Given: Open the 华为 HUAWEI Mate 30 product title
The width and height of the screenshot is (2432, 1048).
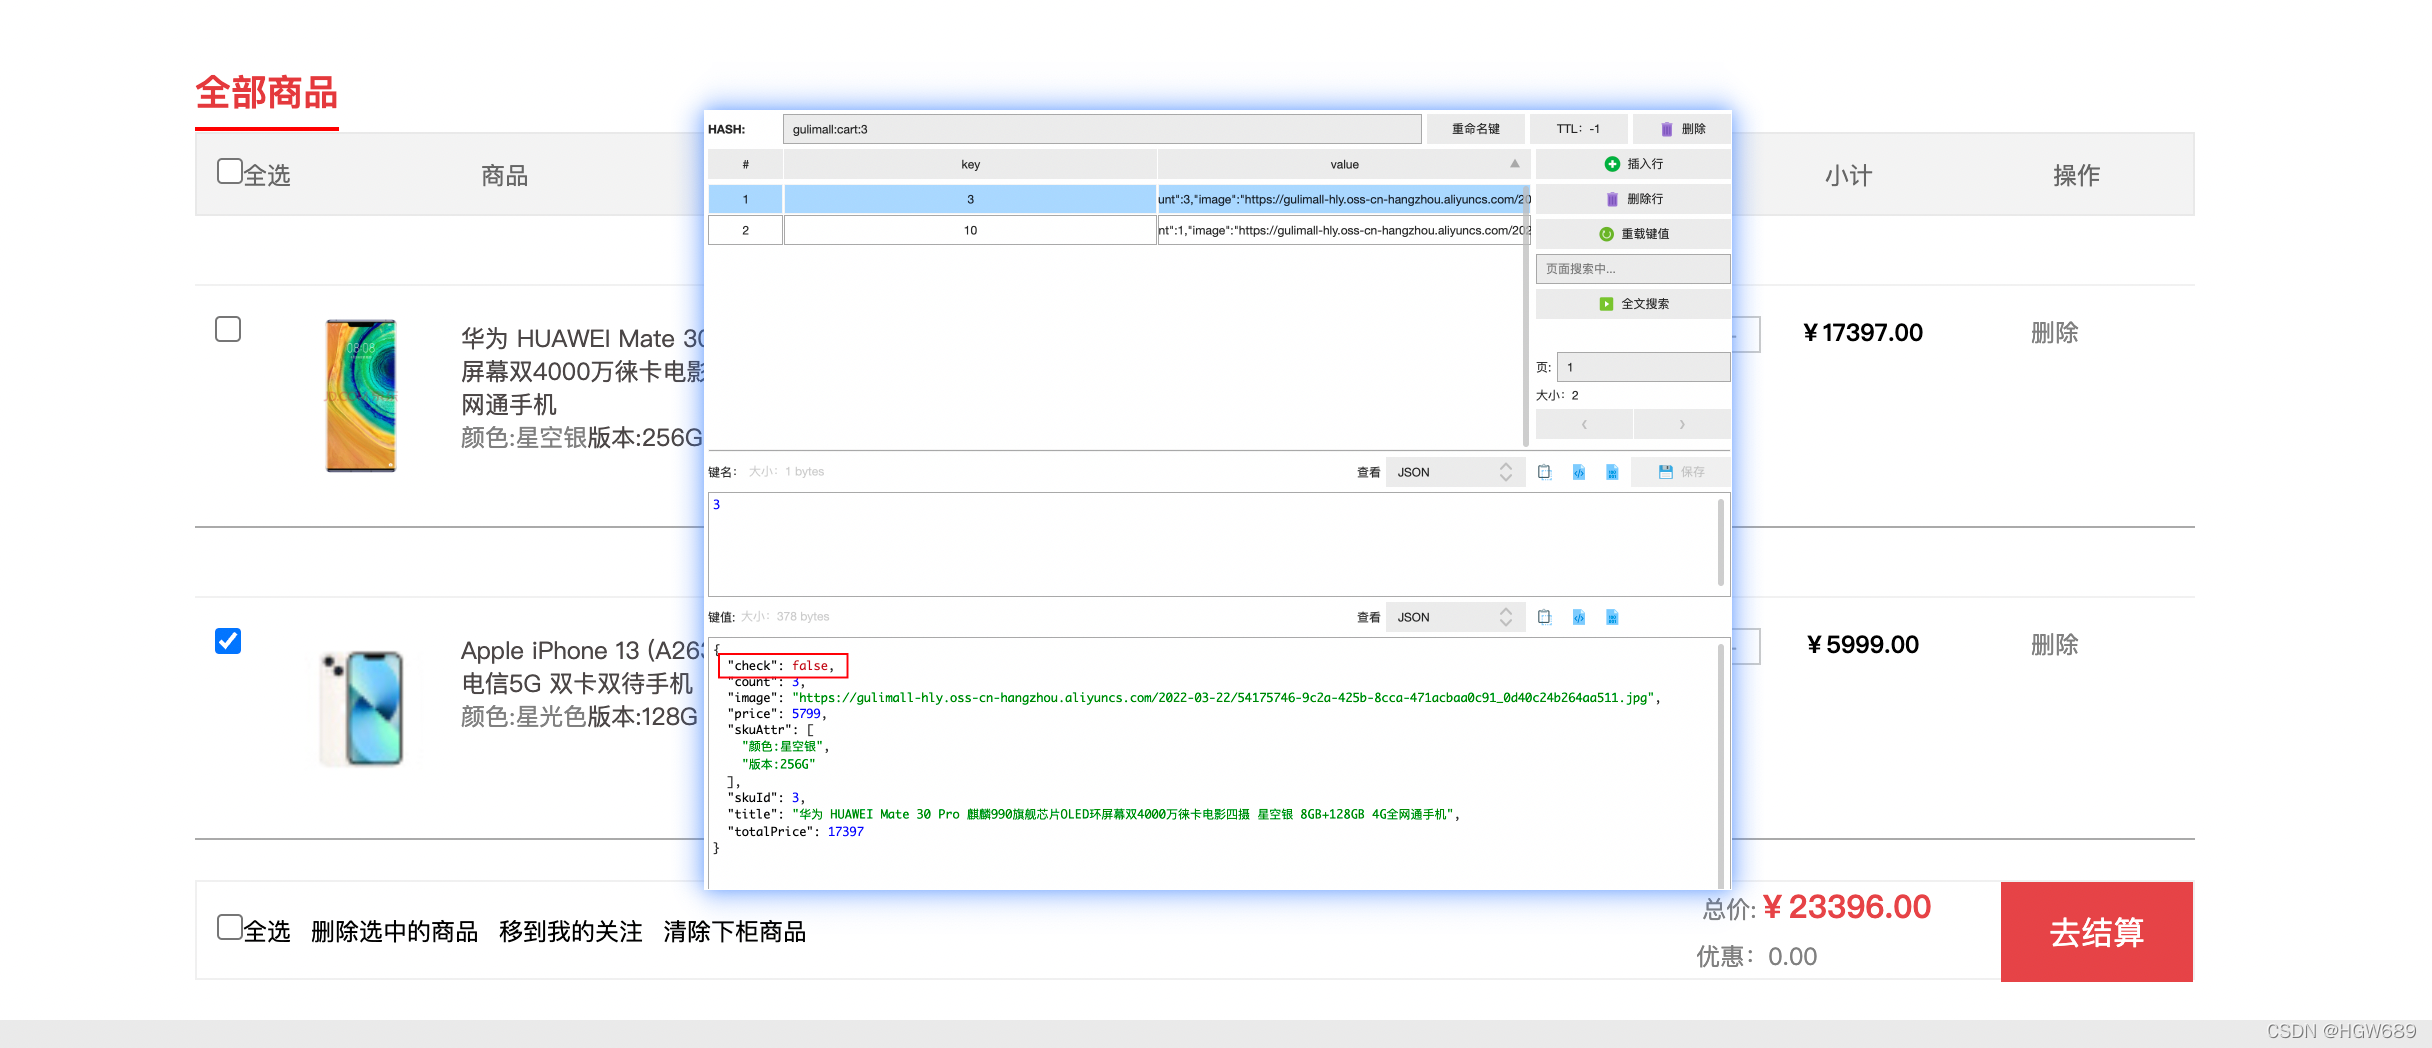Looking at the screenshot, I should (582, 371).
